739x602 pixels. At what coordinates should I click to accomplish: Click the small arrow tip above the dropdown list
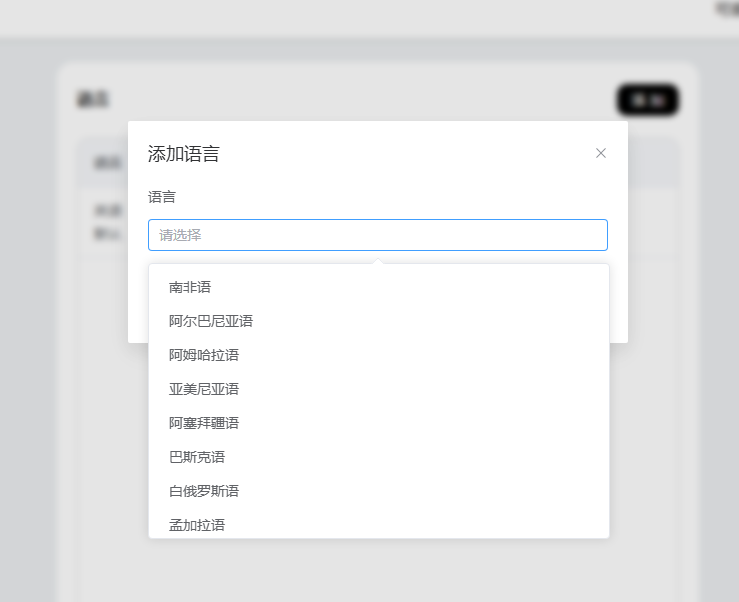coord(378,261)
